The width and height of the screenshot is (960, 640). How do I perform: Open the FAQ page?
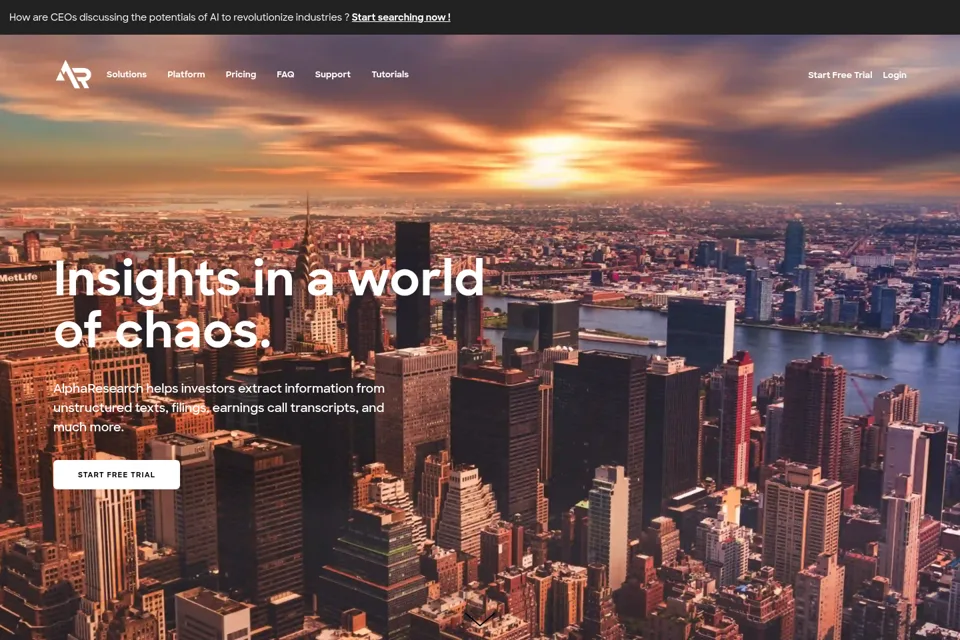pos(285,74)
